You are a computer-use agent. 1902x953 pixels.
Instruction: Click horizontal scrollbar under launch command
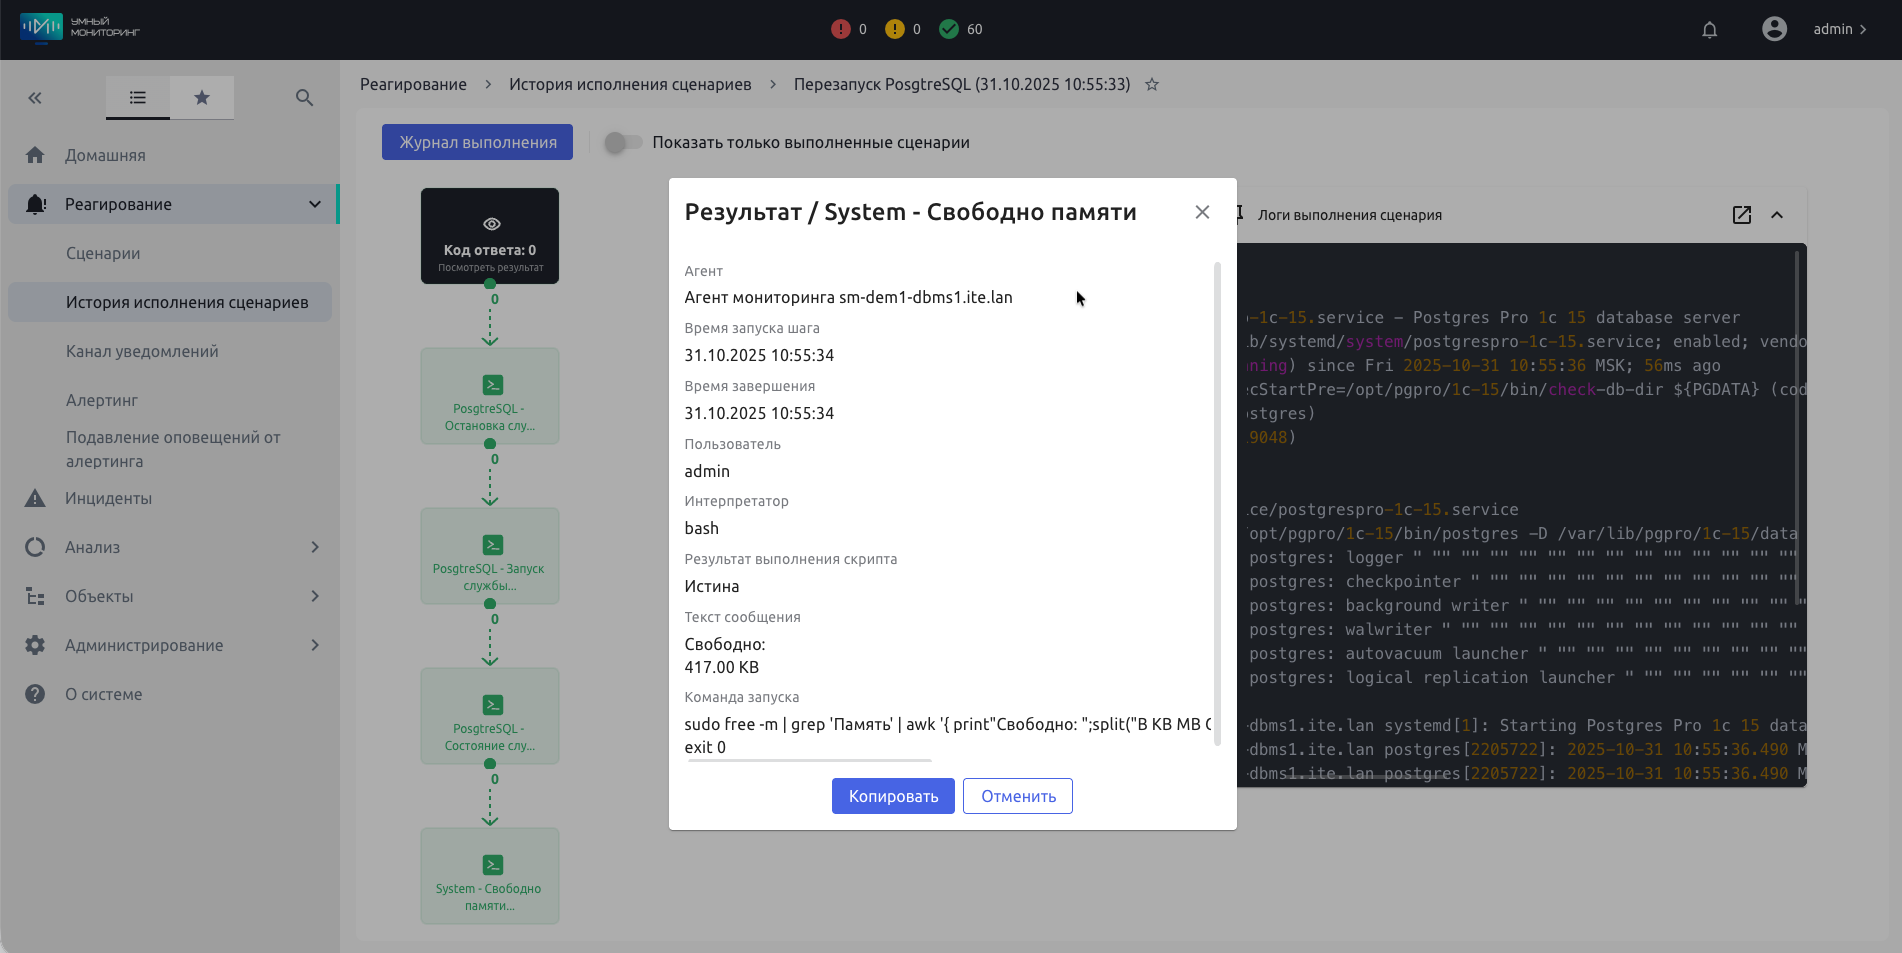pos(810,761)
